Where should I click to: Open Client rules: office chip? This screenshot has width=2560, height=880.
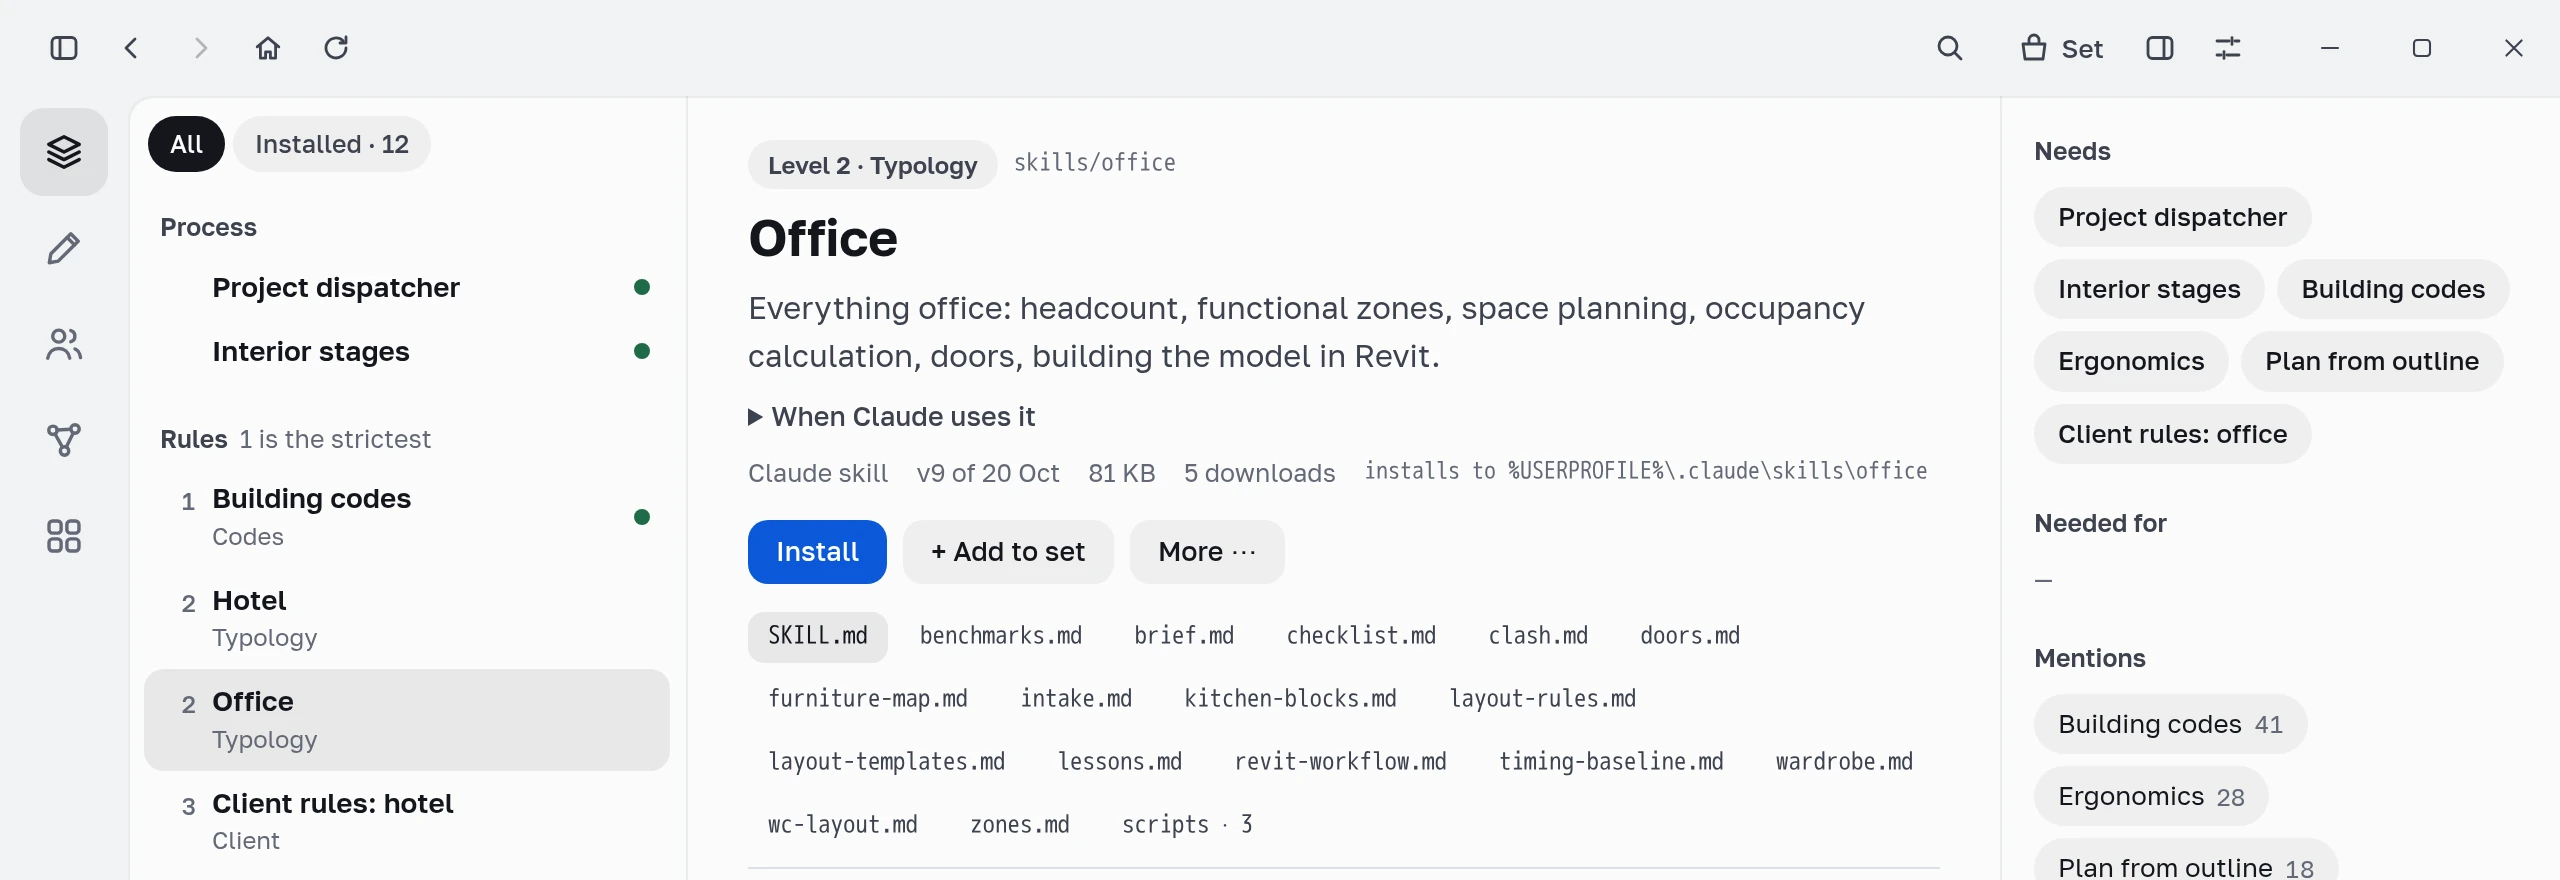point(2172,434)
